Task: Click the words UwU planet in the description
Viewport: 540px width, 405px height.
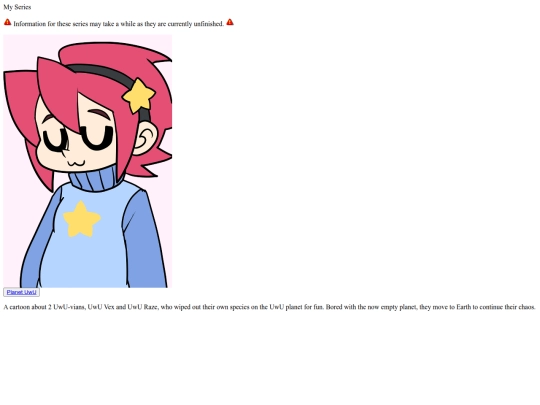Action: [285, 307]
